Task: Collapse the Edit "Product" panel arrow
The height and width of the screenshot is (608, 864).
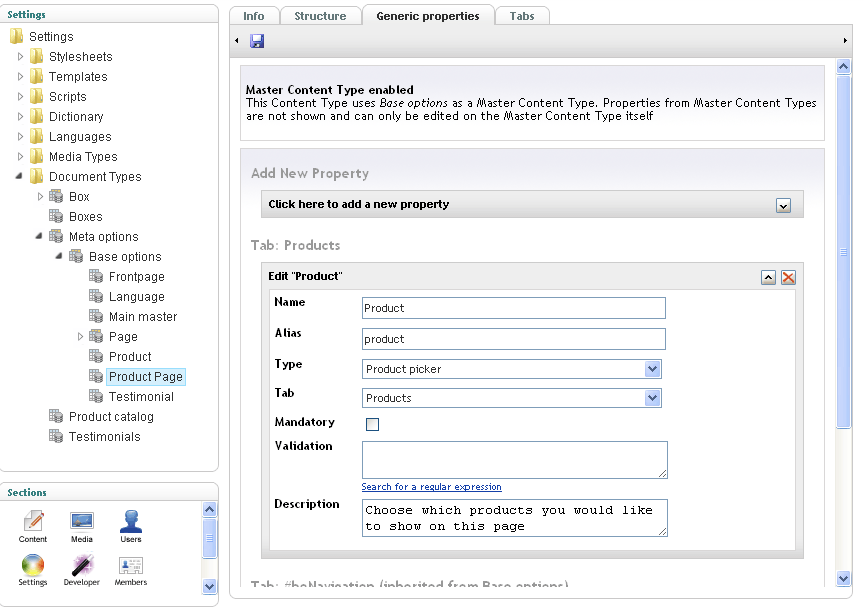Action: (x=769, y=277)
